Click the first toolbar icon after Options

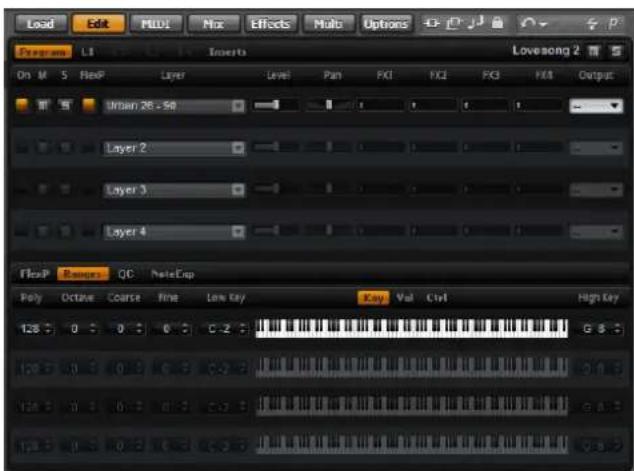(x=431, y=23)
